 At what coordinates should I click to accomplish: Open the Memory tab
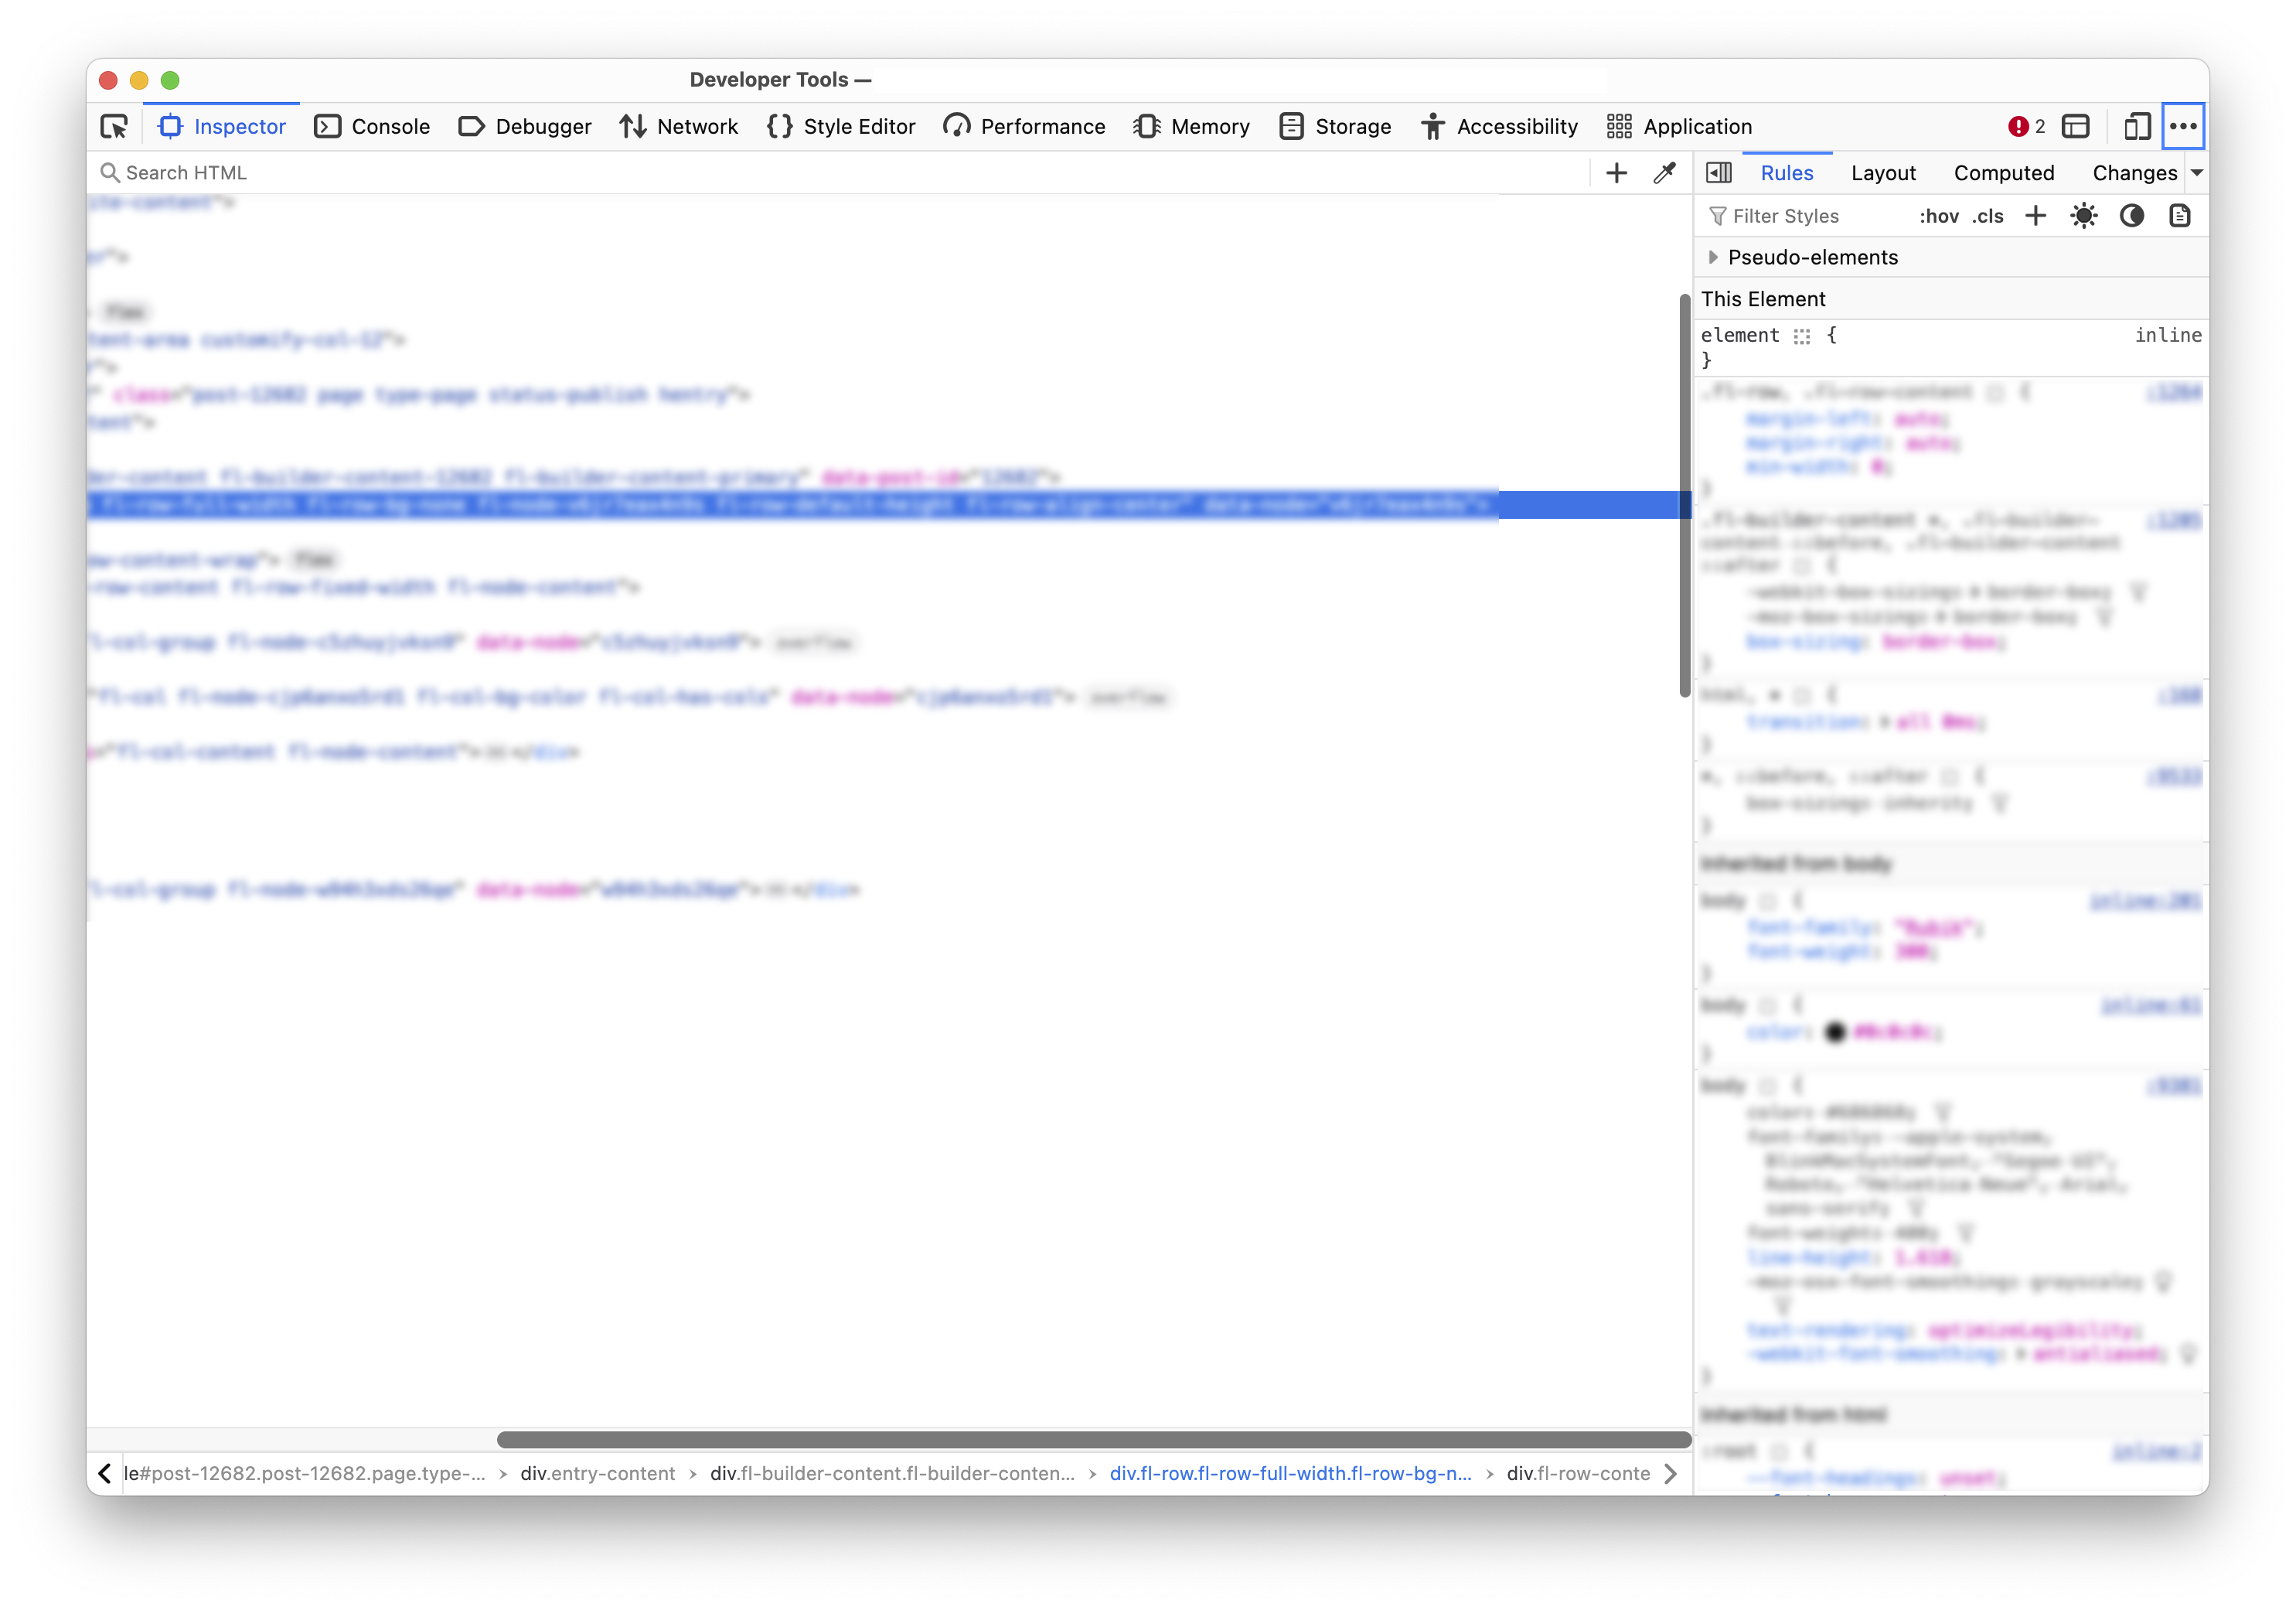click(x=1191, y=126)
